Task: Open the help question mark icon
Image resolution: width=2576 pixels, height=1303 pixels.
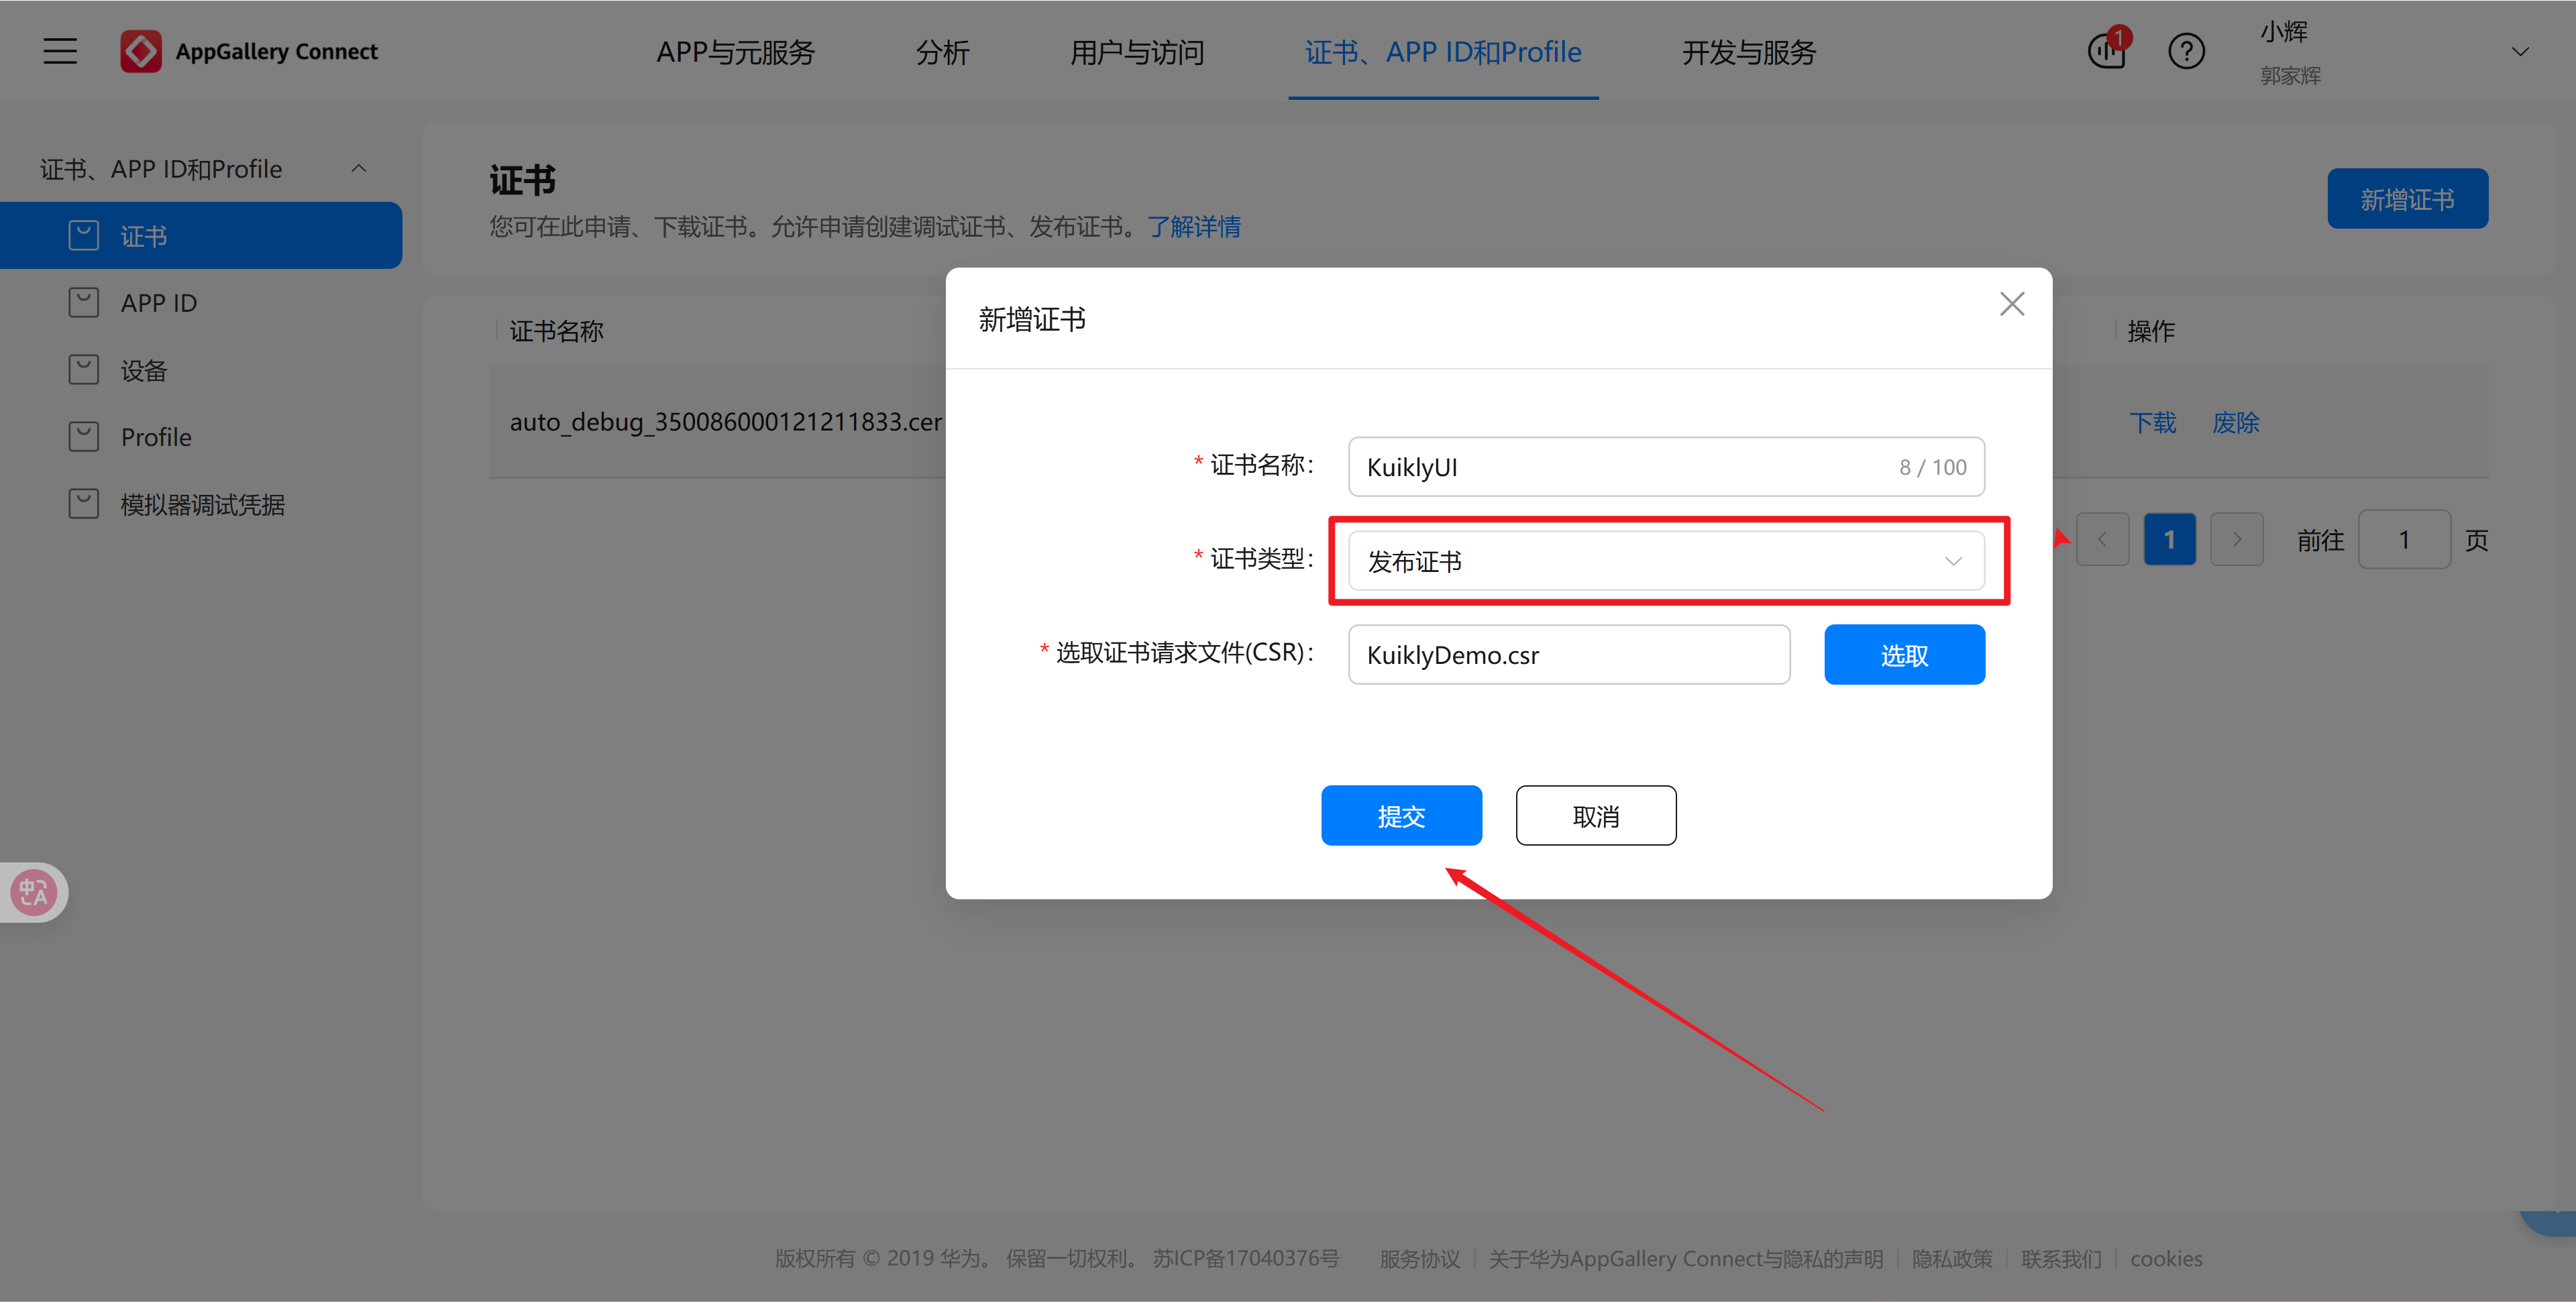Action: [2186, 51]
